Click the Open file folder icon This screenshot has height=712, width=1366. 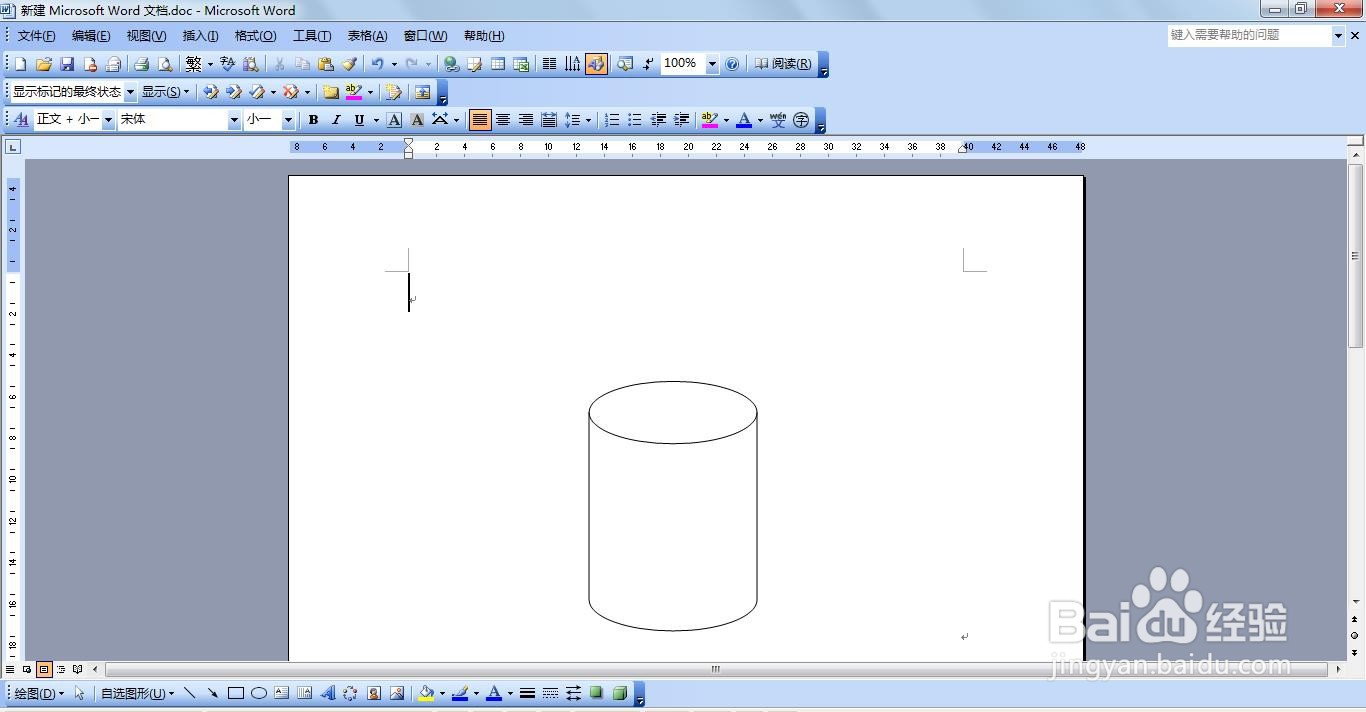43,64
